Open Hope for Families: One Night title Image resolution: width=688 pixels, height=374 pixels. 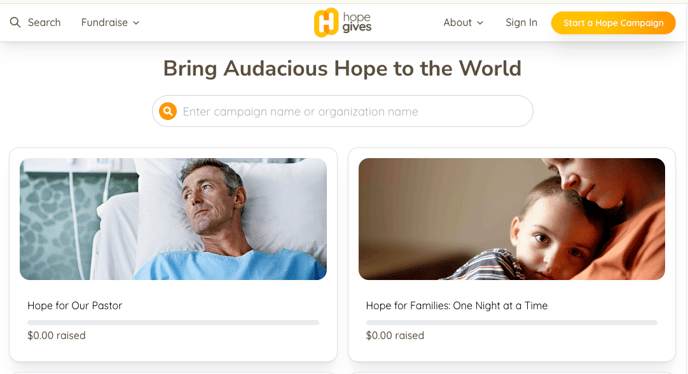click(x=457, y=306)
